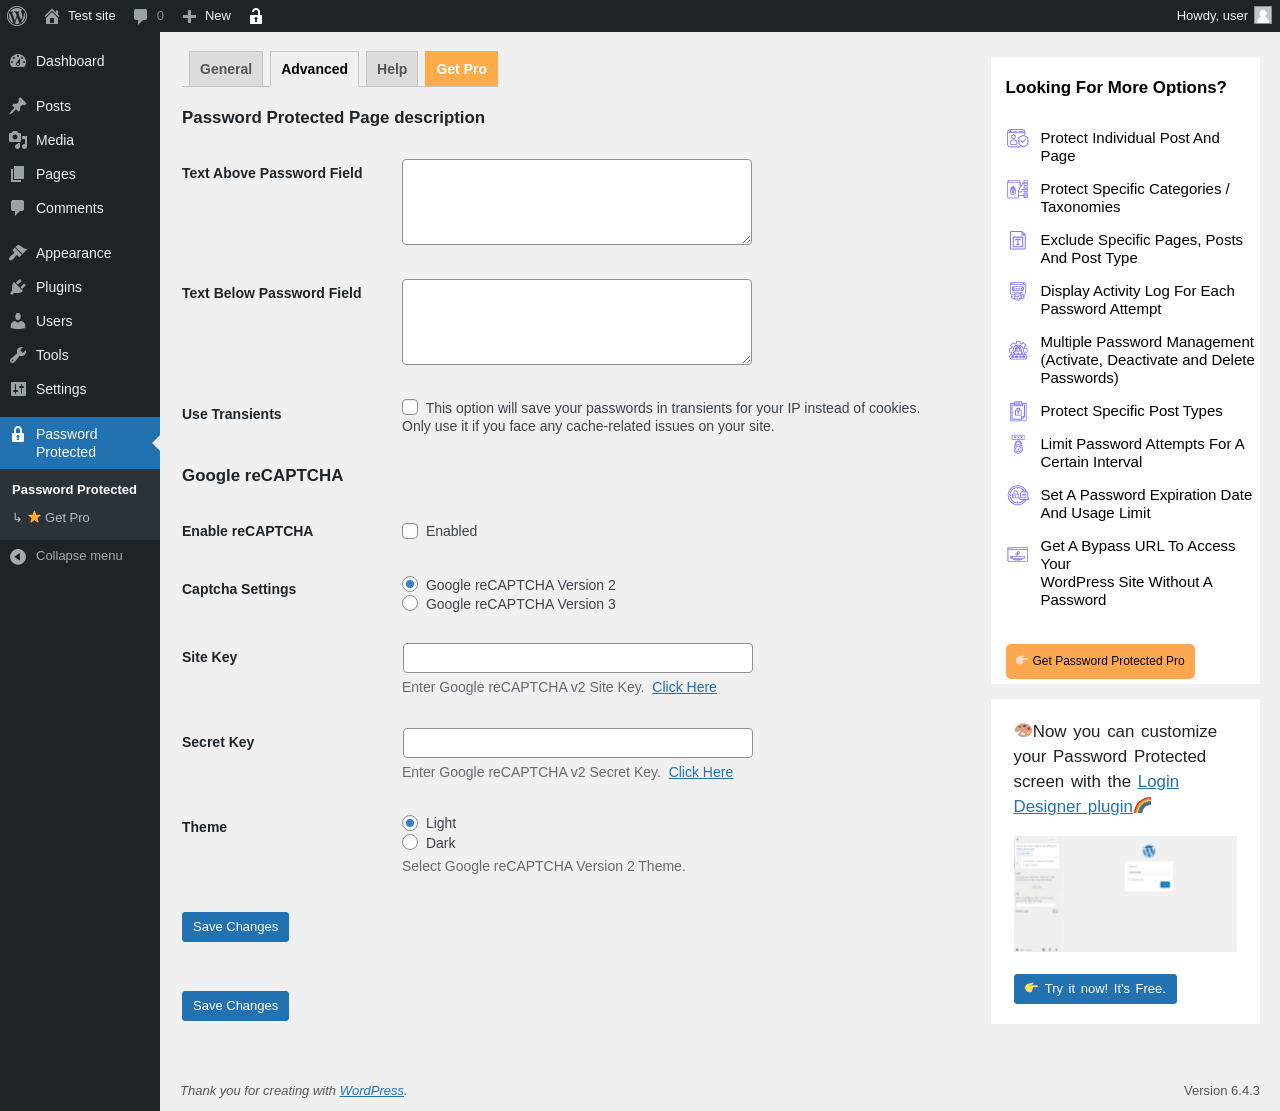Viewport: 1280px width, 1111px height.
Task: Click the Posts pushpin icon
Action: [18, 106]
